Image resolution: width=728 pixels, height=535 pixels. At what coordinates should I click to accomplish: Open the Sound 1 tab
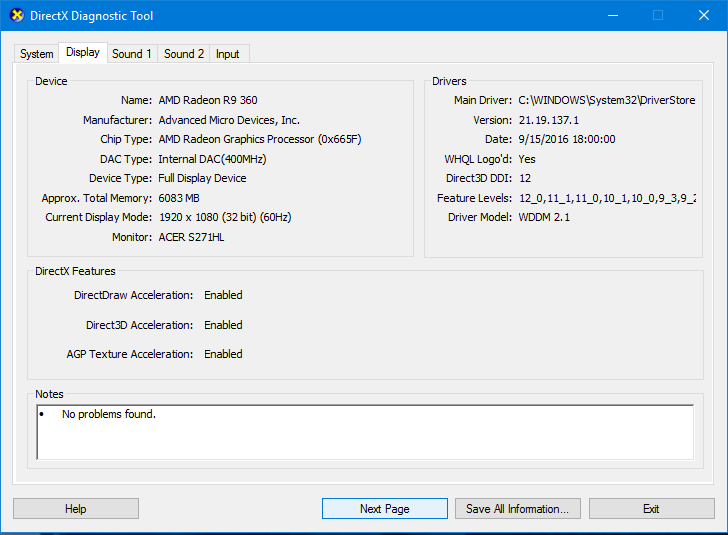pyautogui.click(x=132, y=54)
